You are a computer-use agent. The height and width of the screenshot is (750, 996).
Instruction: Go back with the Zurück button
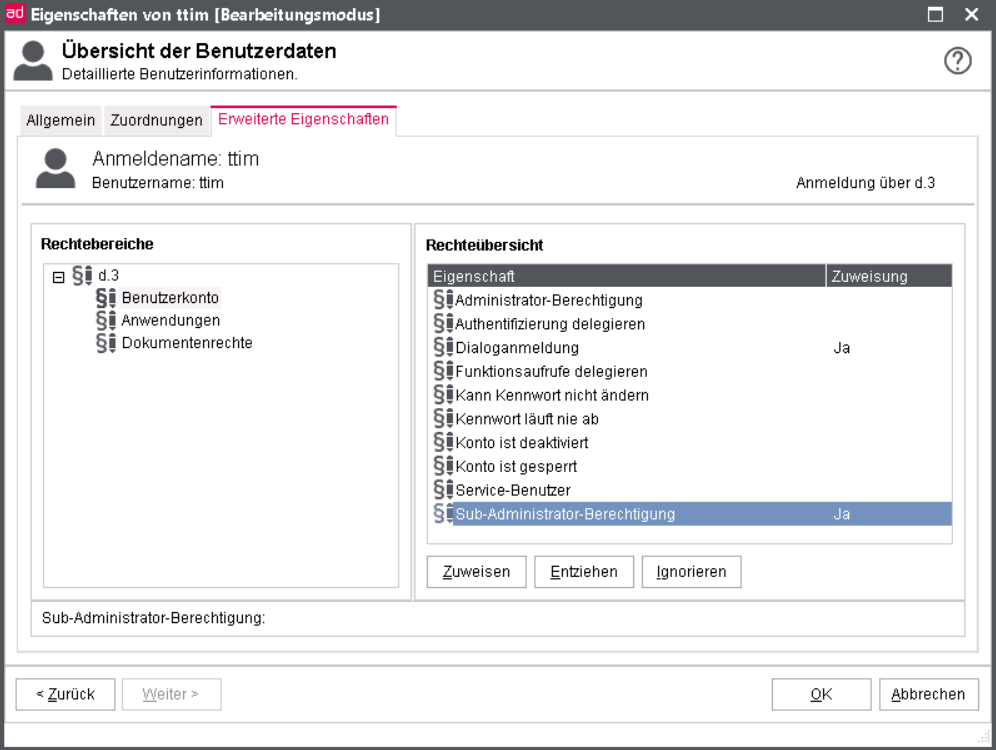(x=66, y=694)
